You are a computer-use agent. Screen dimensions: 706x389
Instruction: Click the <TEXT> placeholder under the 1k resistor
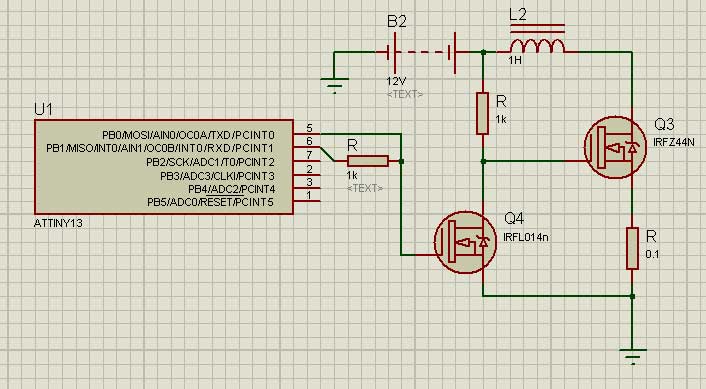[x=365, y=188]
